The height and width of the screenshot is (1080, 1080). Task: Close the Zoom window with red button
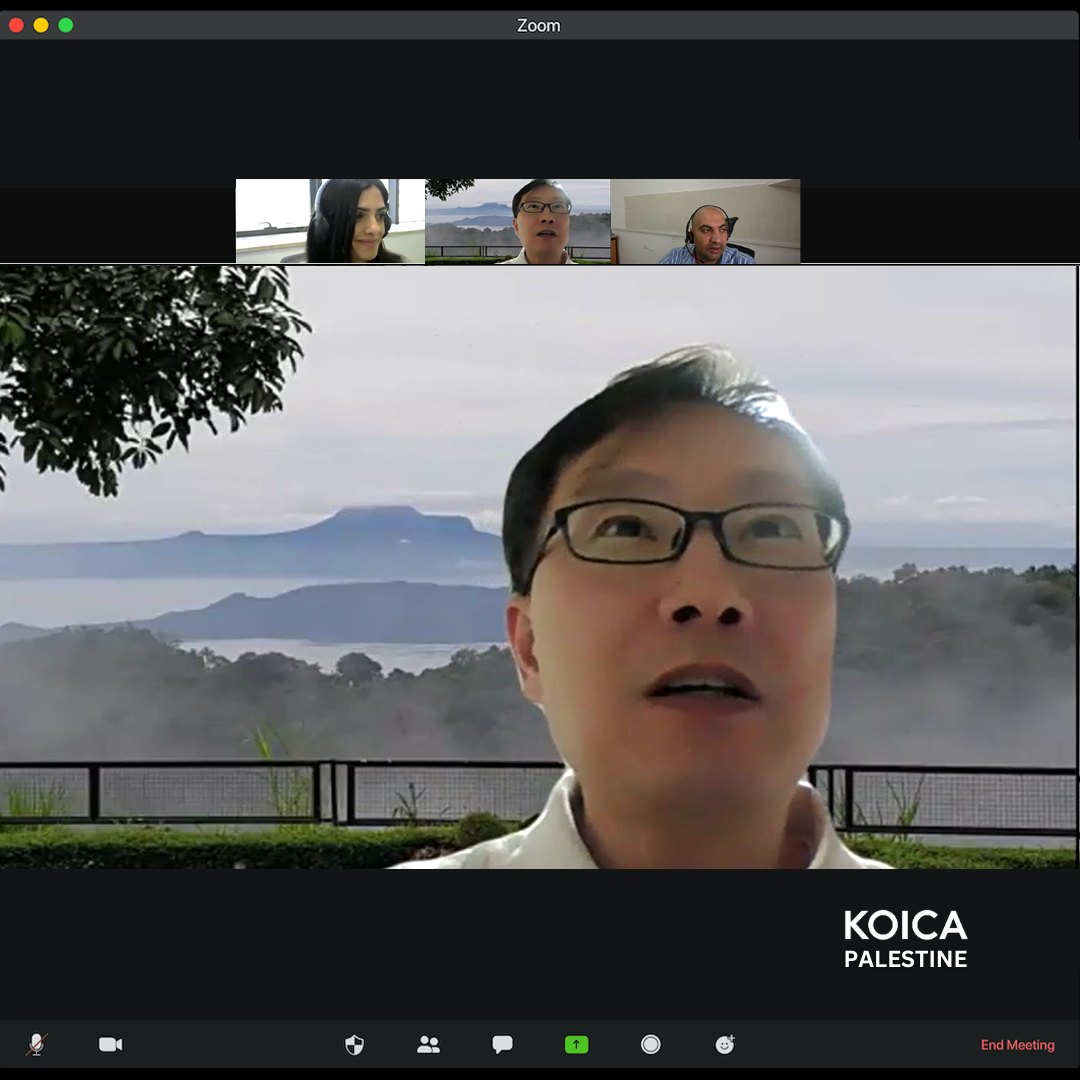click(16, 25)
